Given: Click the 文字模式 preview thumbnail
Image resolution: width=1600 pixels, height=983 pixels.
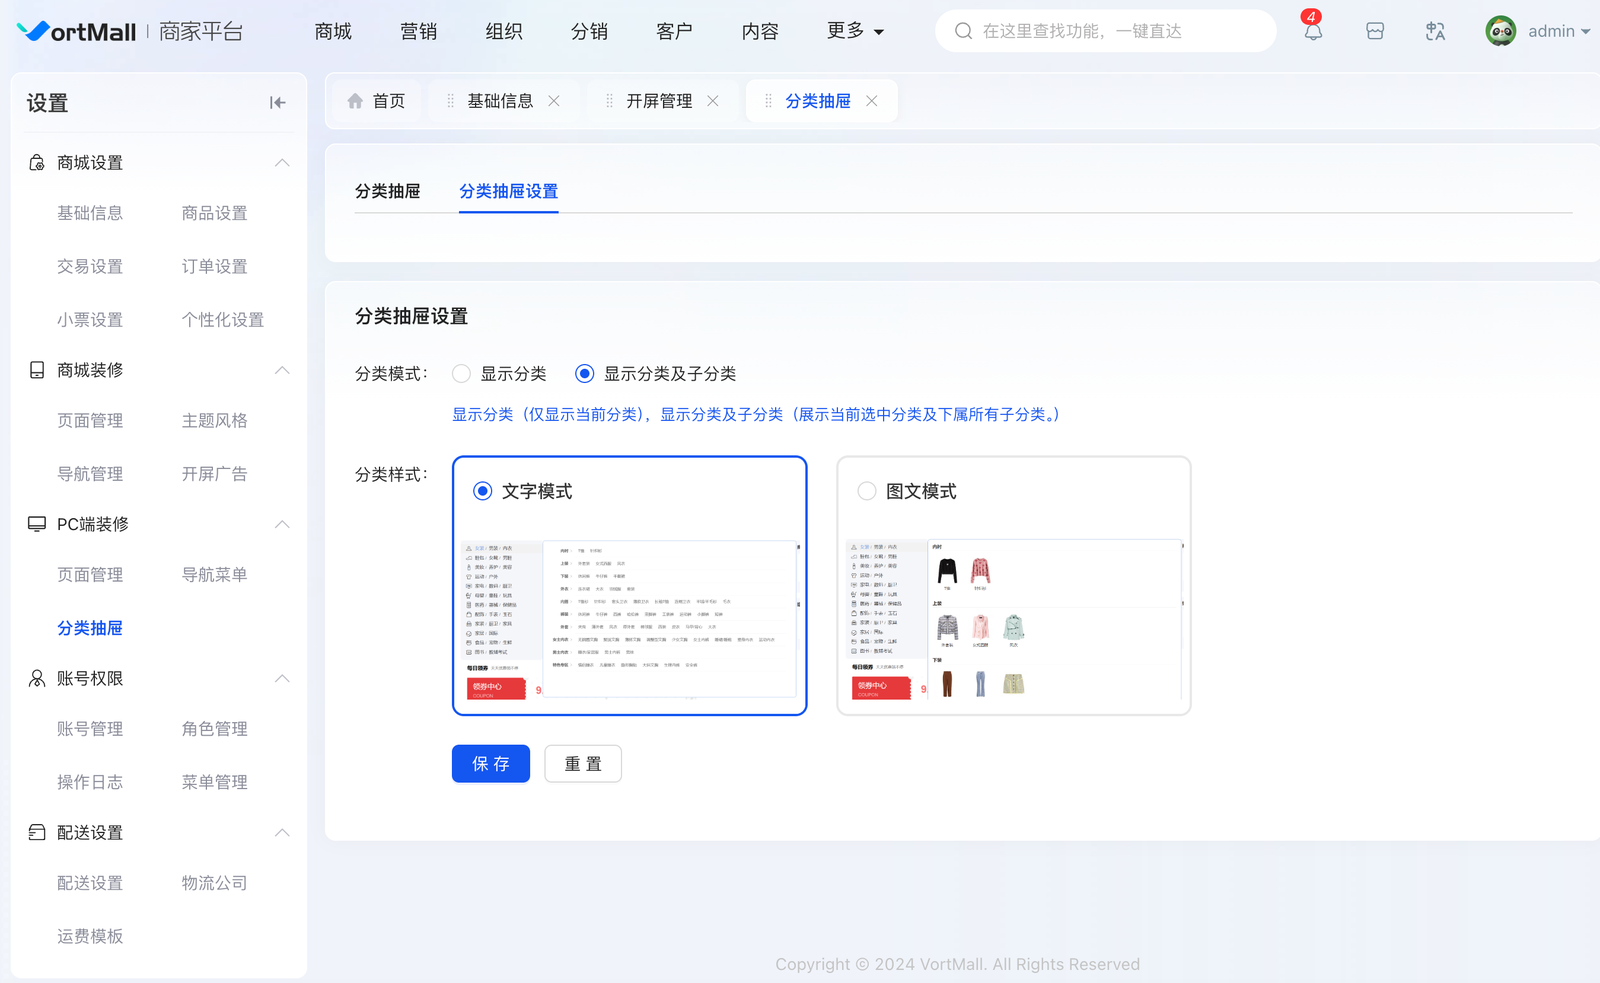Looking at the screenshot, I should tap(630, 620).
